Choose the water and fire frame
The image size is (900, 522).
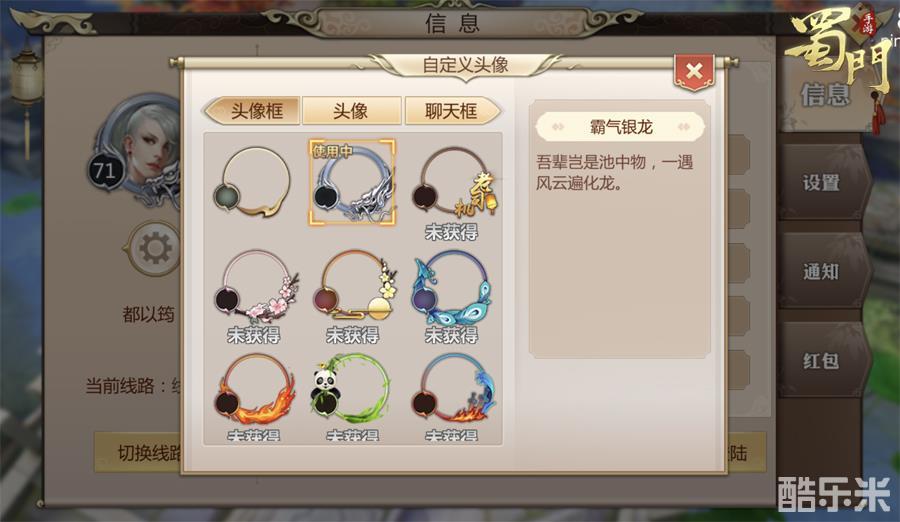[x=453, y=388]
